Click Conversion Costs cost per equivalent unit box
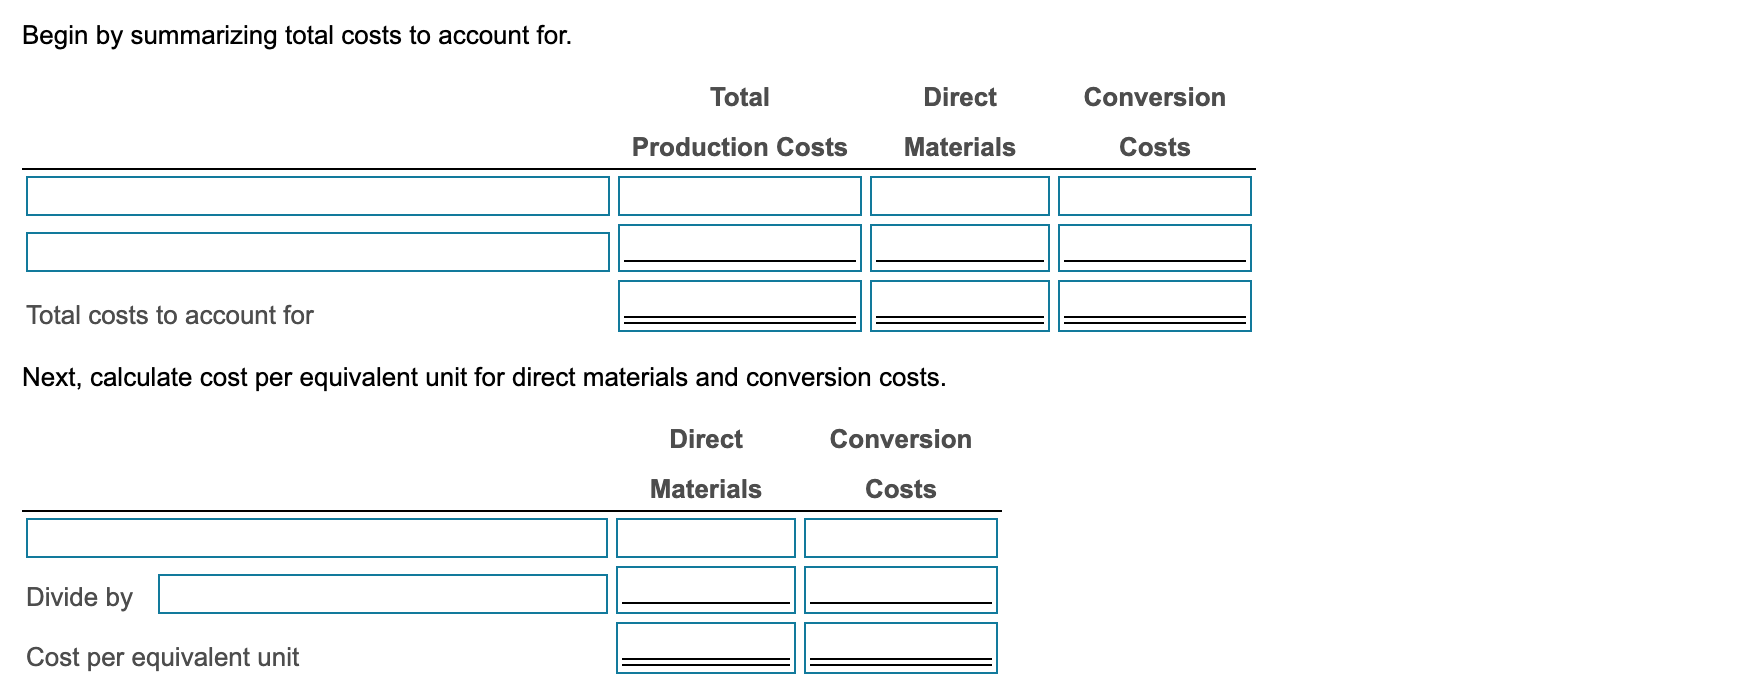 pyautogui.click(x=899, y=650)
